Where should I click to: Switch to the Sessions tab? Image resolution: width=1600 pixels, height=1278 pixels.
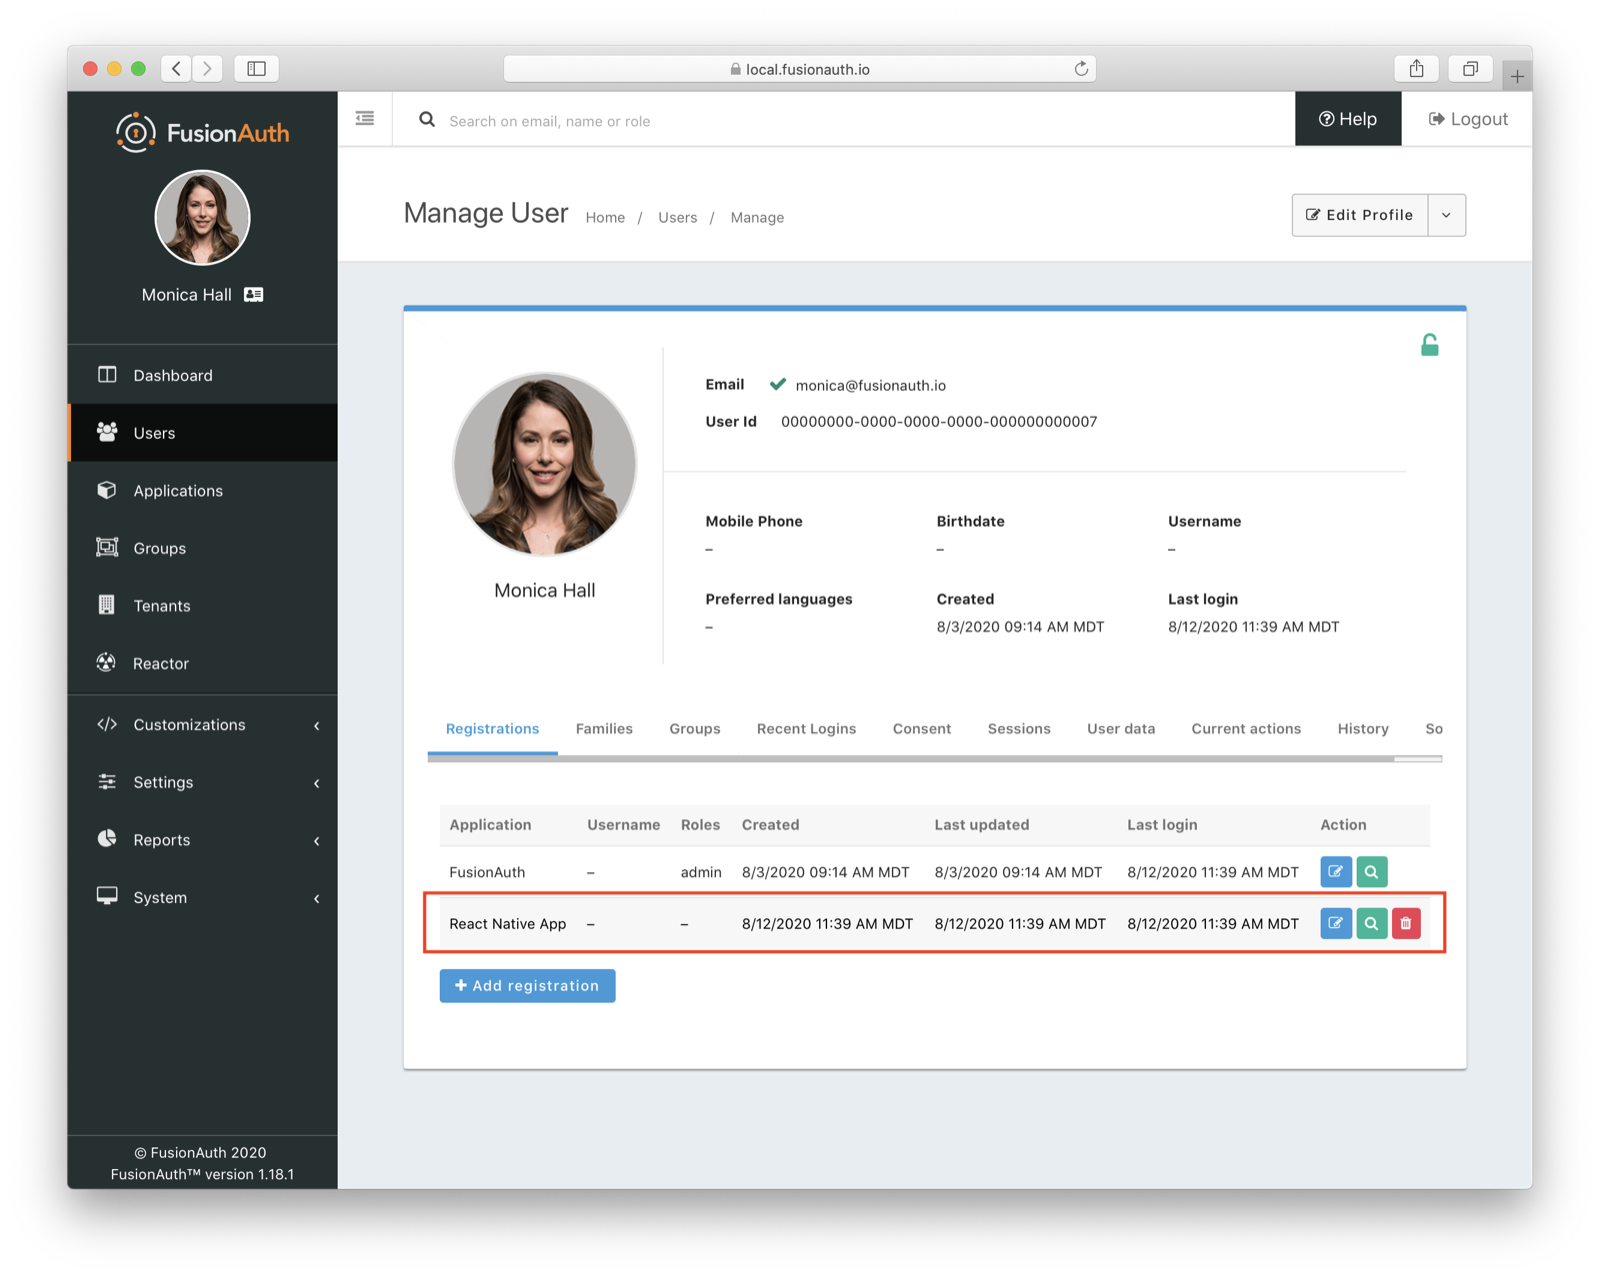(1019, 729)
